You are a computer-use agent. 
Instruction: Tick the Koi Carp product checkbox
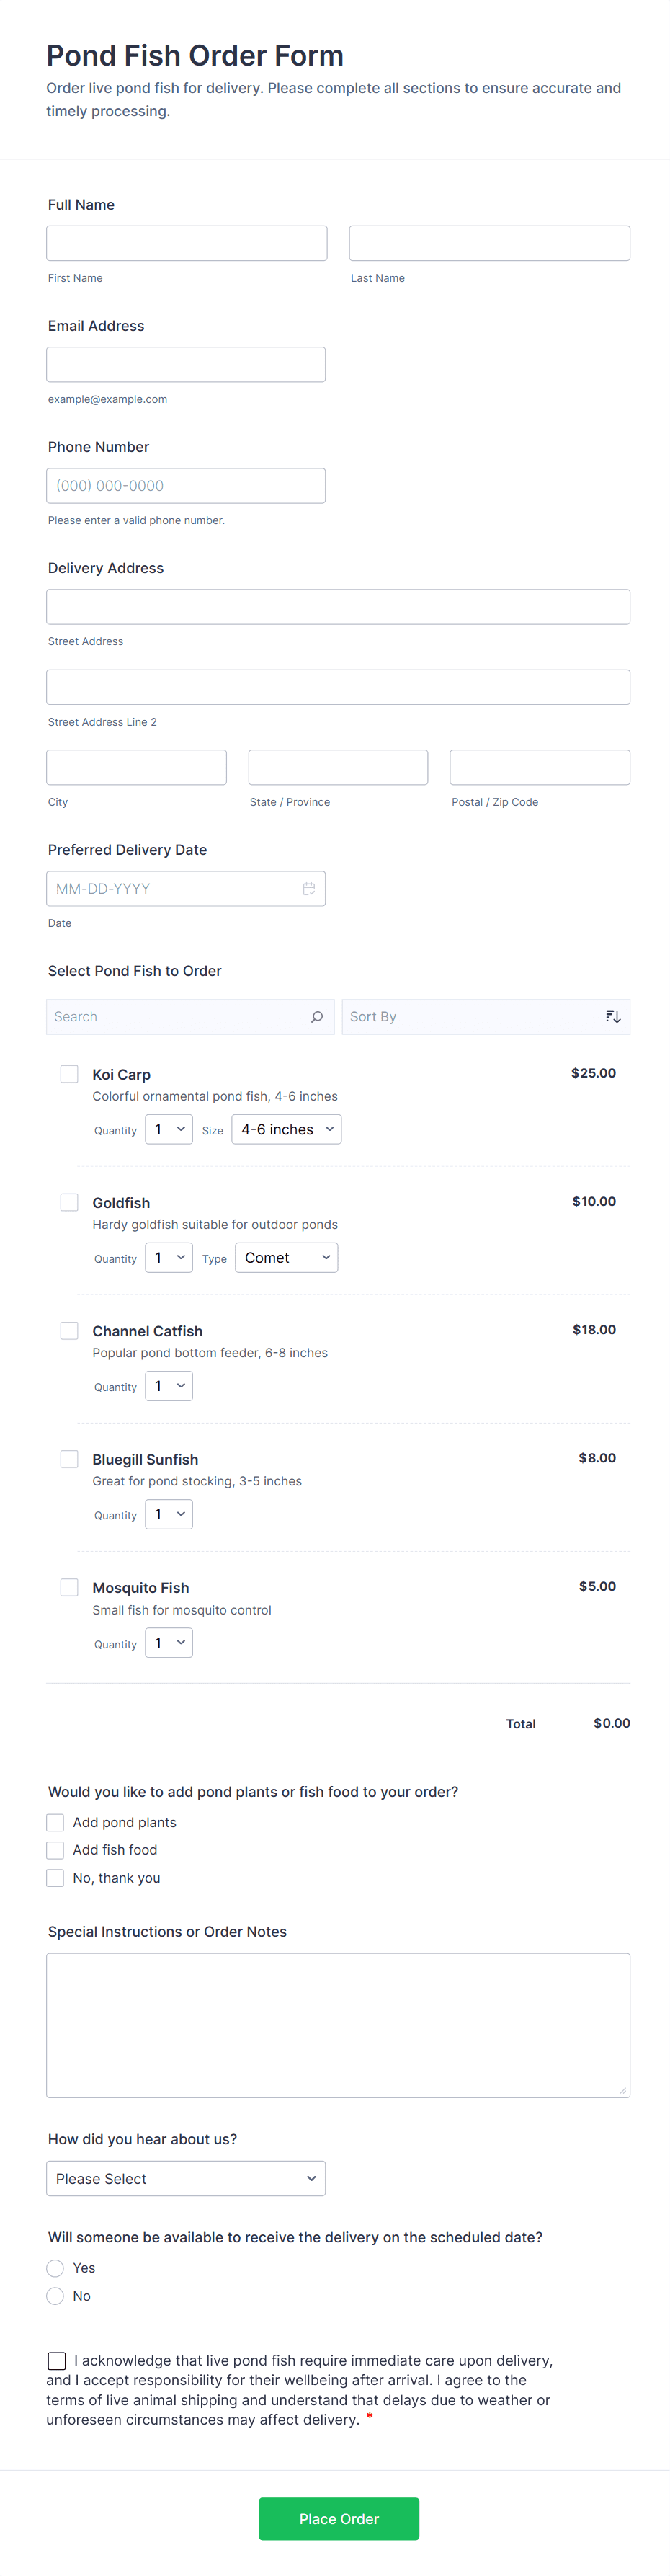coord(69,1074)
